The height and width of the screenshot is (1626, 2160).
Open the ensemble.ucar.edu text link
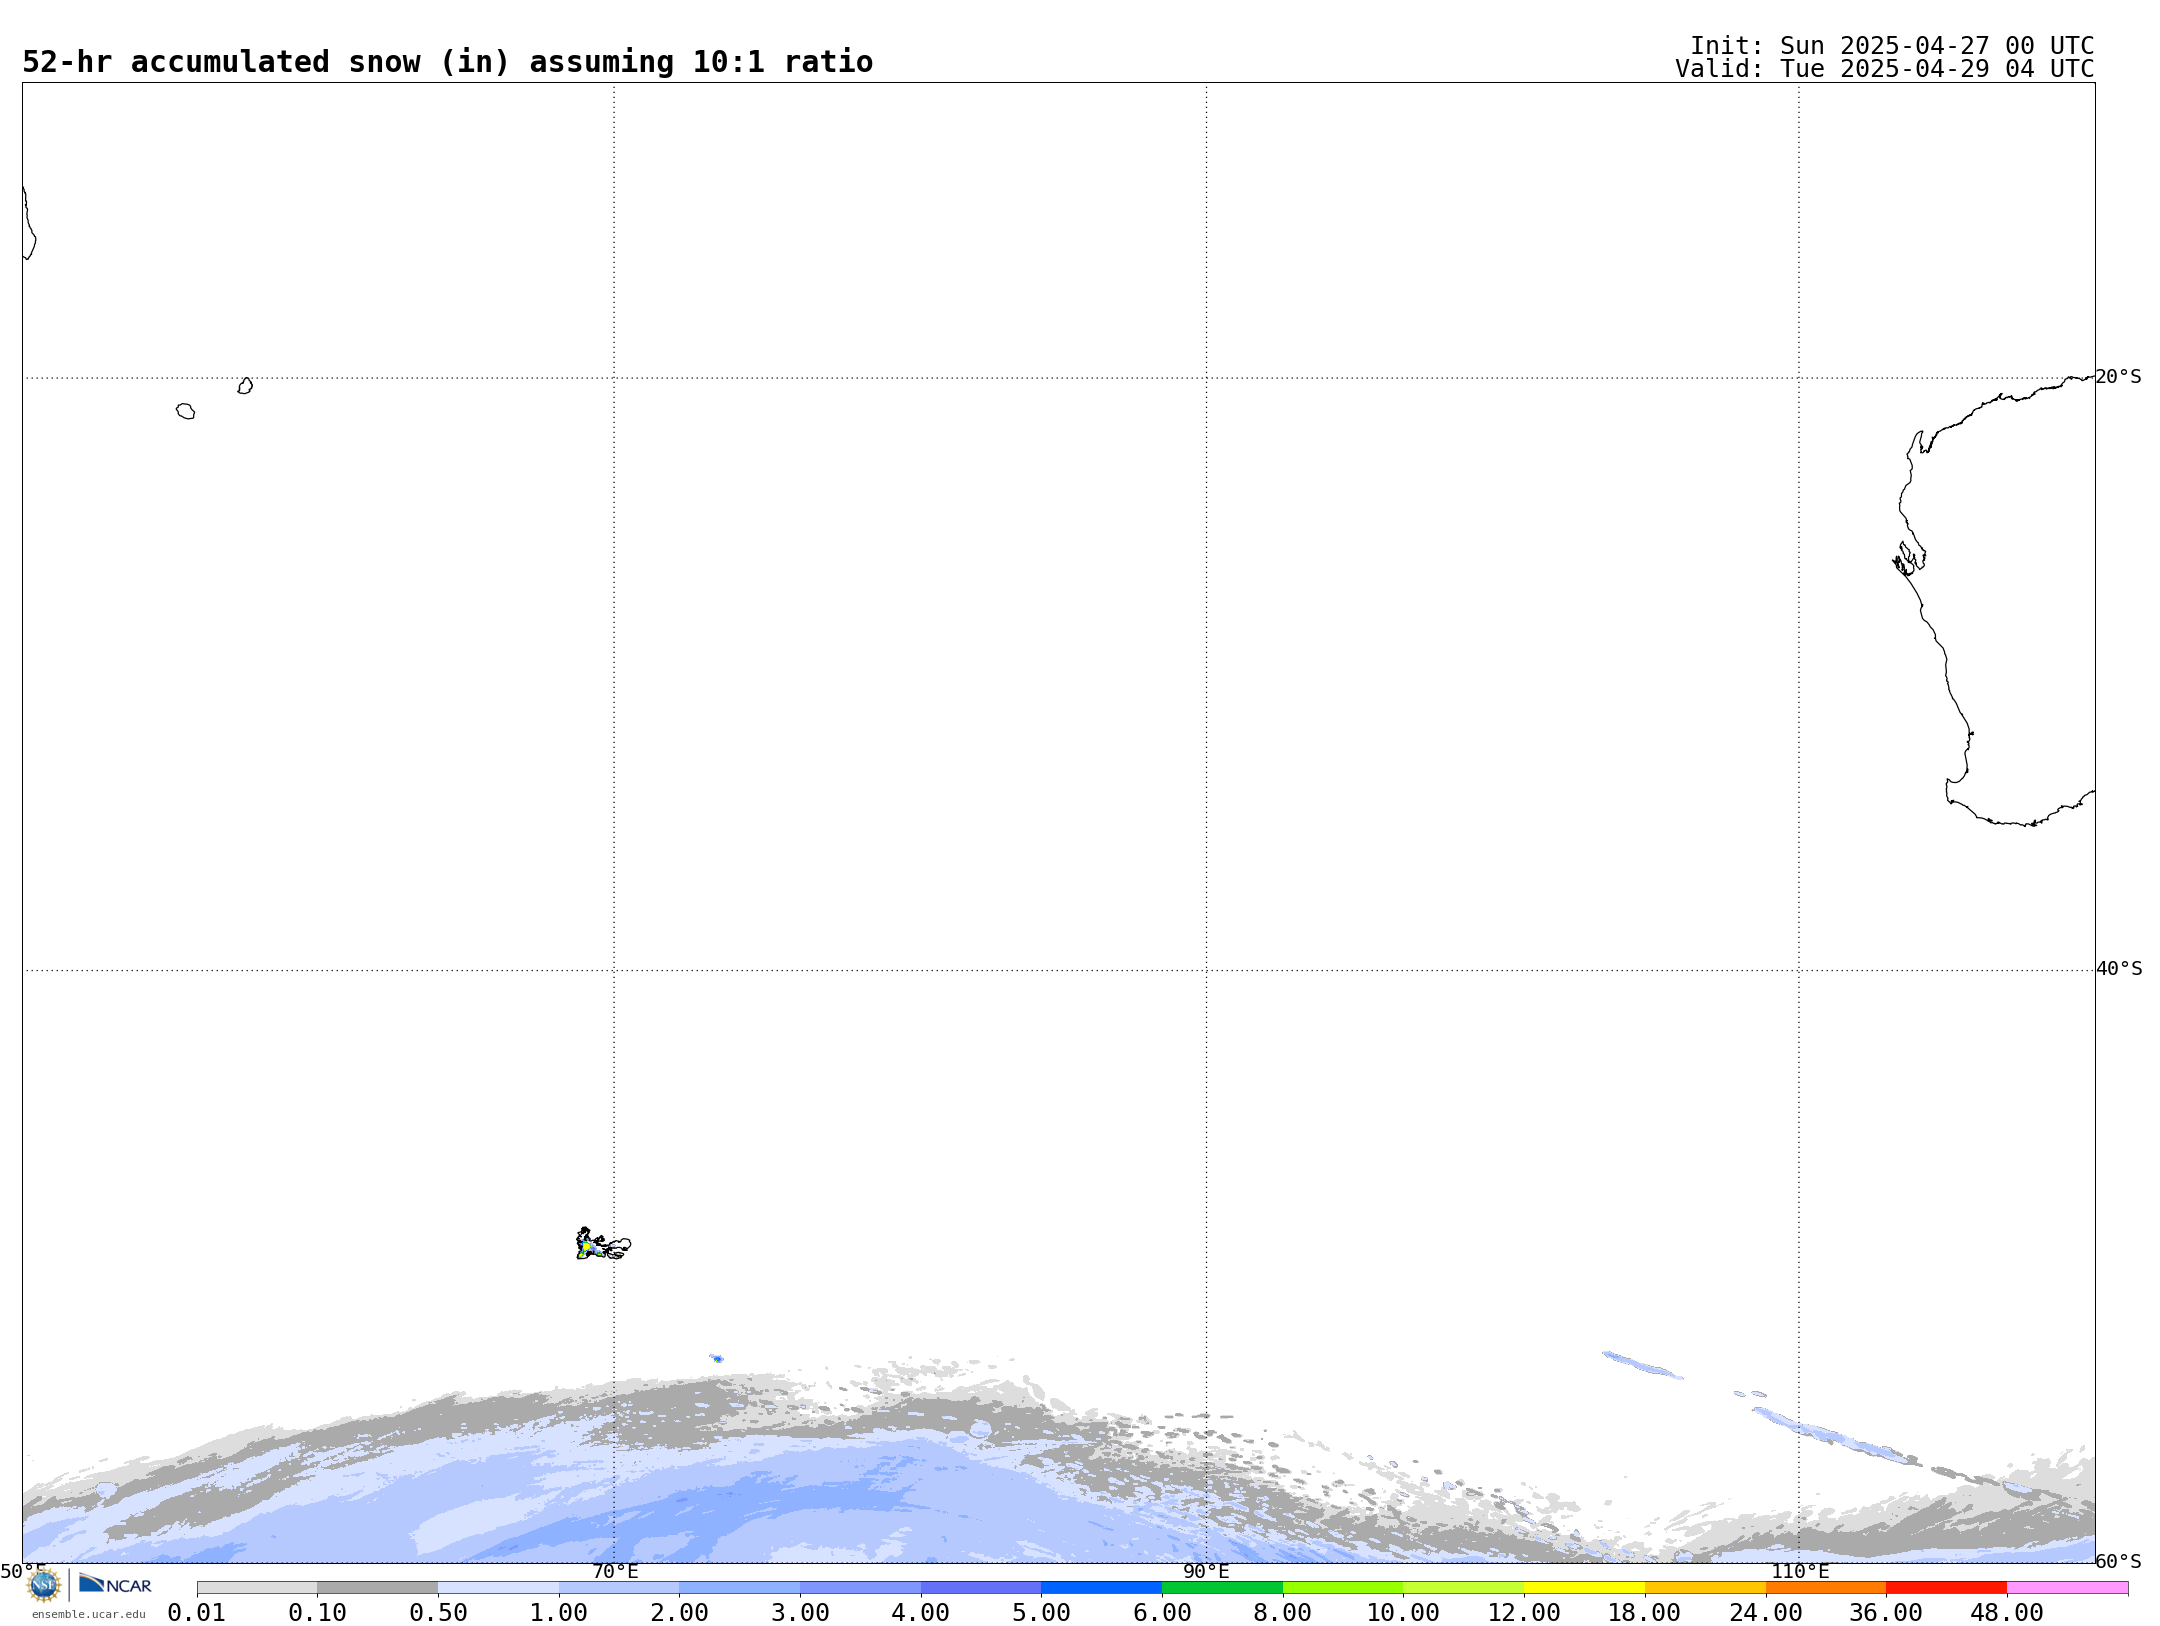tap(89, 1614)
